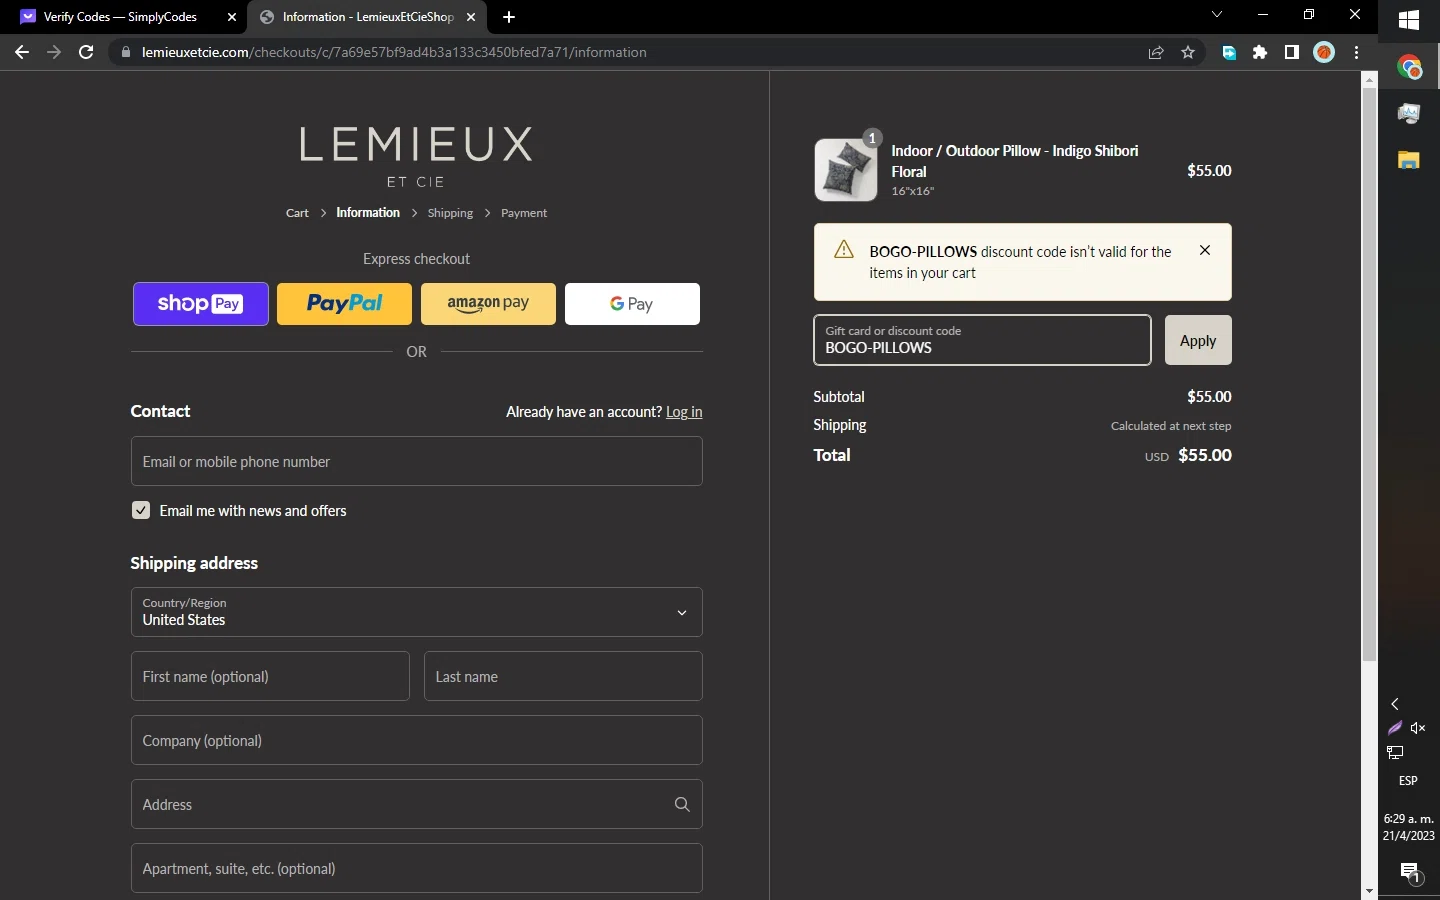
Task: Uncheck Email me with news and offers
Action: (x=141, y=510)
